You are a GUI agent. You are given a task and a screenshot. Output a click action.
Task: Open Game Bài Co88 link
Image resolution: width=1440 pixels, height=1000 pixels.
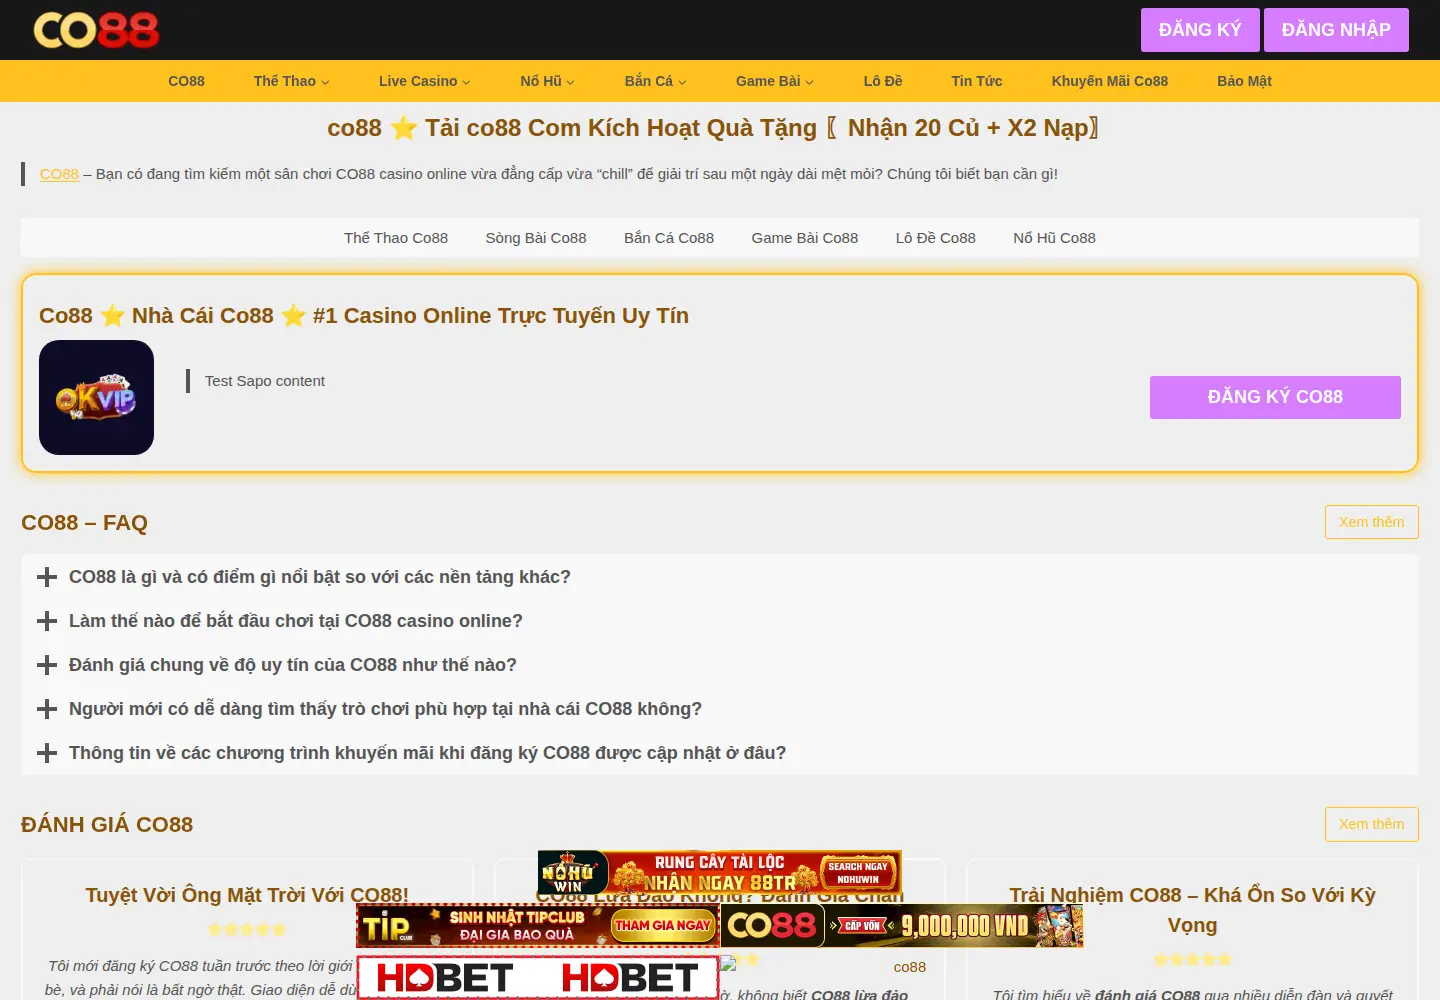coord(805,238)
